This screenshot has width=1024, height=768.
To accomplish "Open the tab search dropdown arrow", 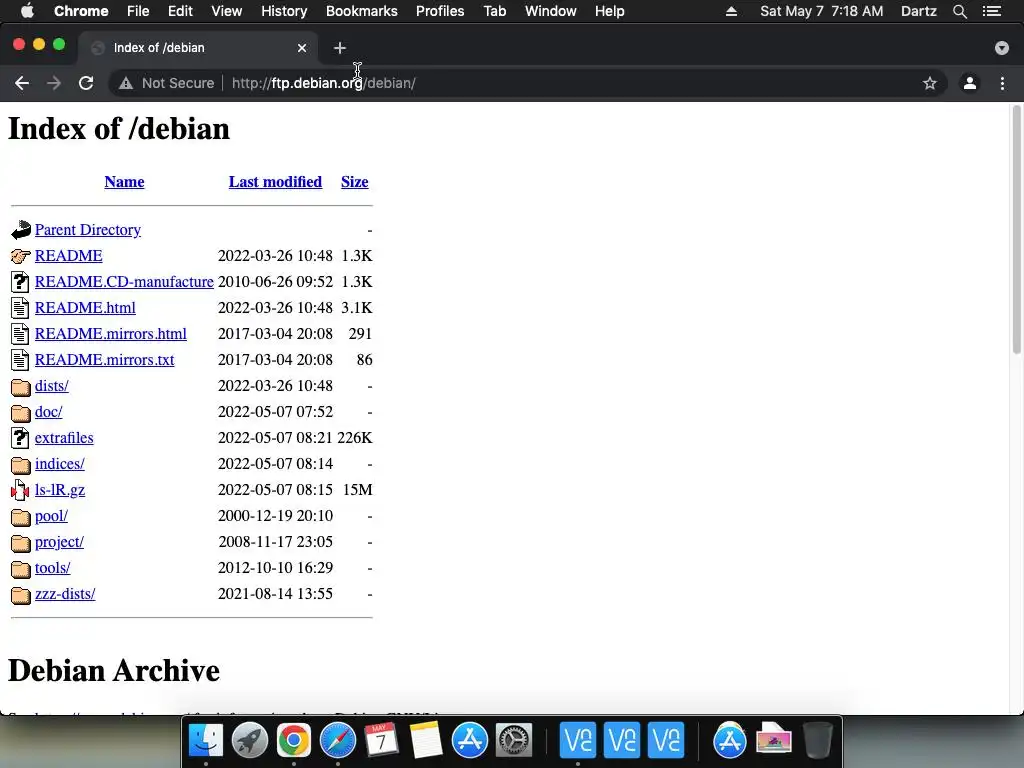I will tap(1002, 48).
